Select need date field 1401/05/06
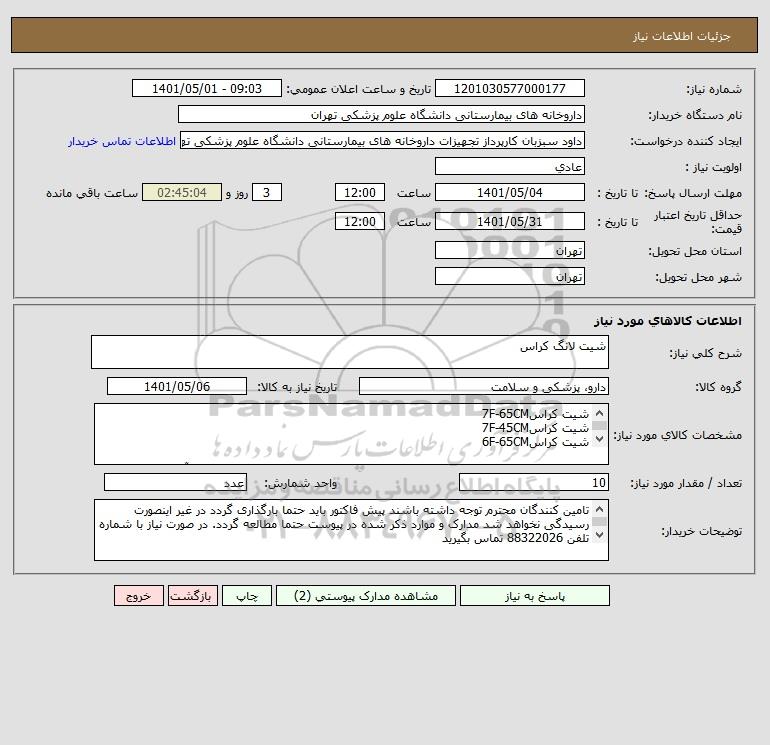The width and height of the screenshot is (770, 745). tap(177, 386)
